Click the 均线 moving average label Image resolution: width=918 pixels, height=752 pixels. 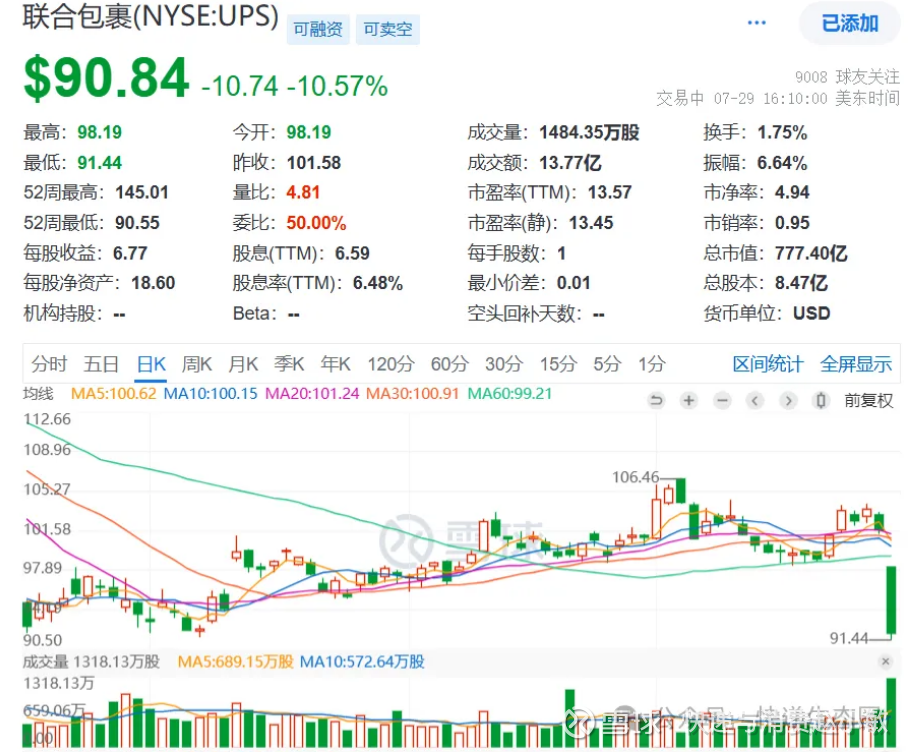(x=38, y=394)
